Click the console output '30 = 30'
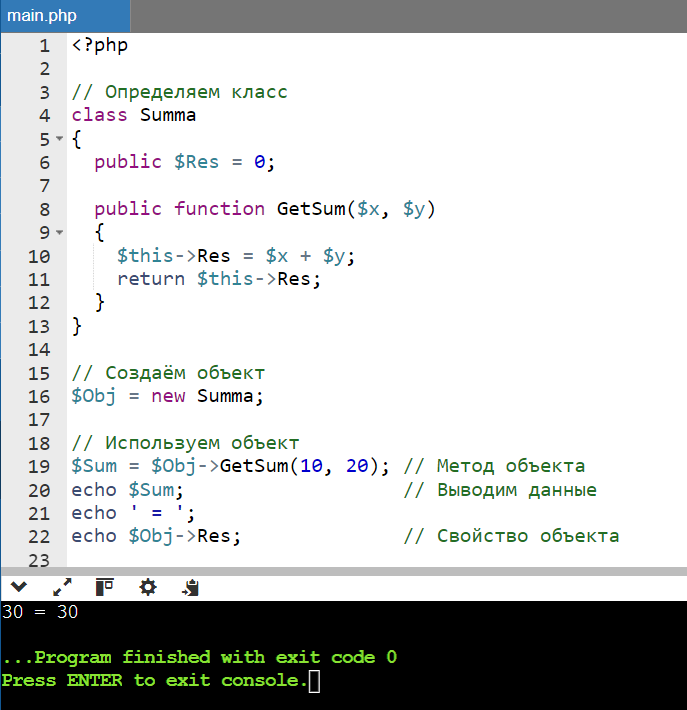The image size is (687, 710). [40, 612]
